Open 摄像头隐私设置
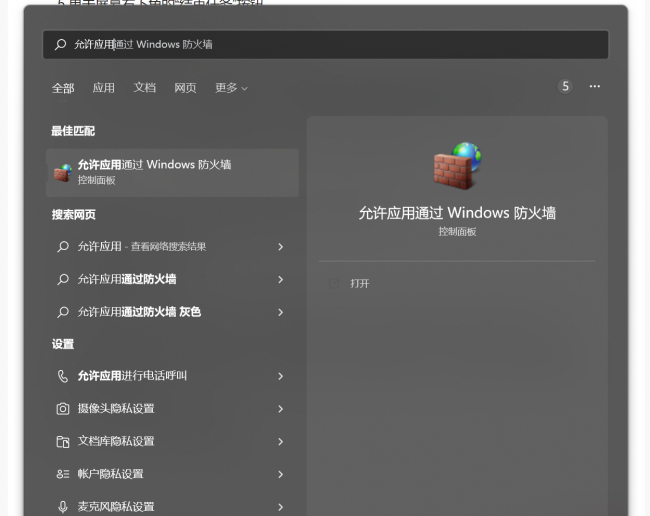 172,409
